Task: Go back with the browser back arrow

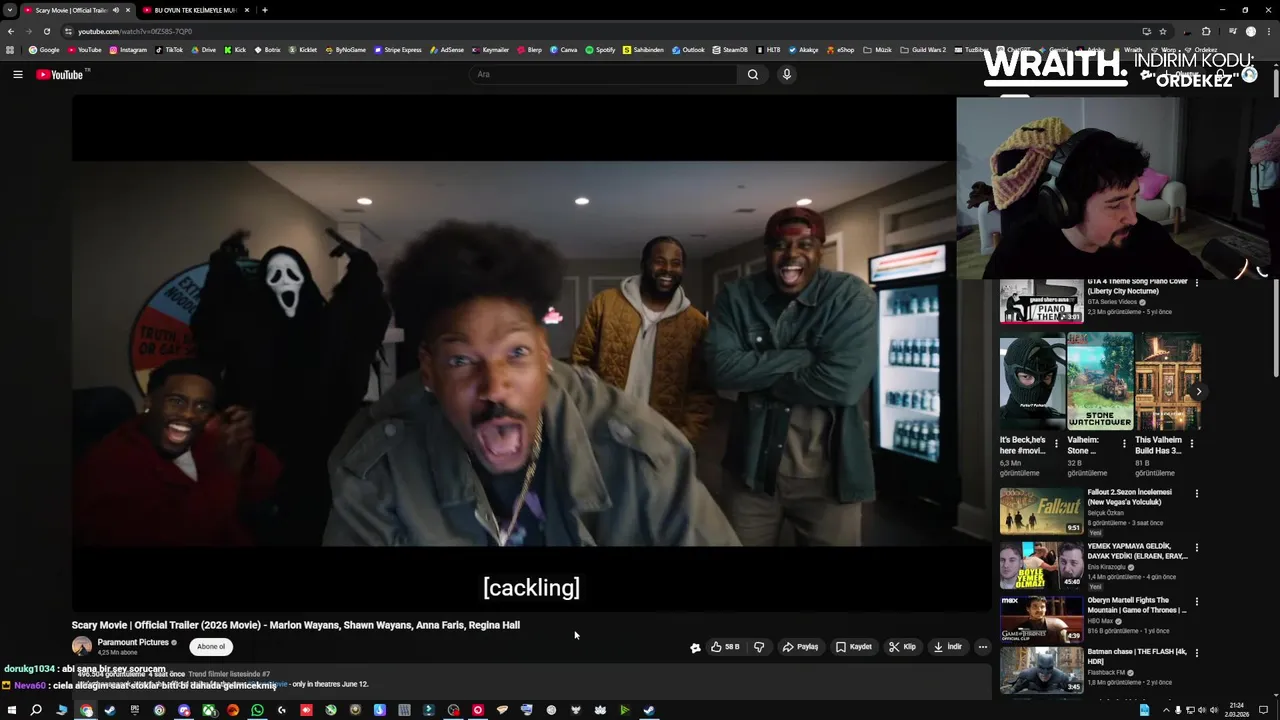Action: point(11,31)
